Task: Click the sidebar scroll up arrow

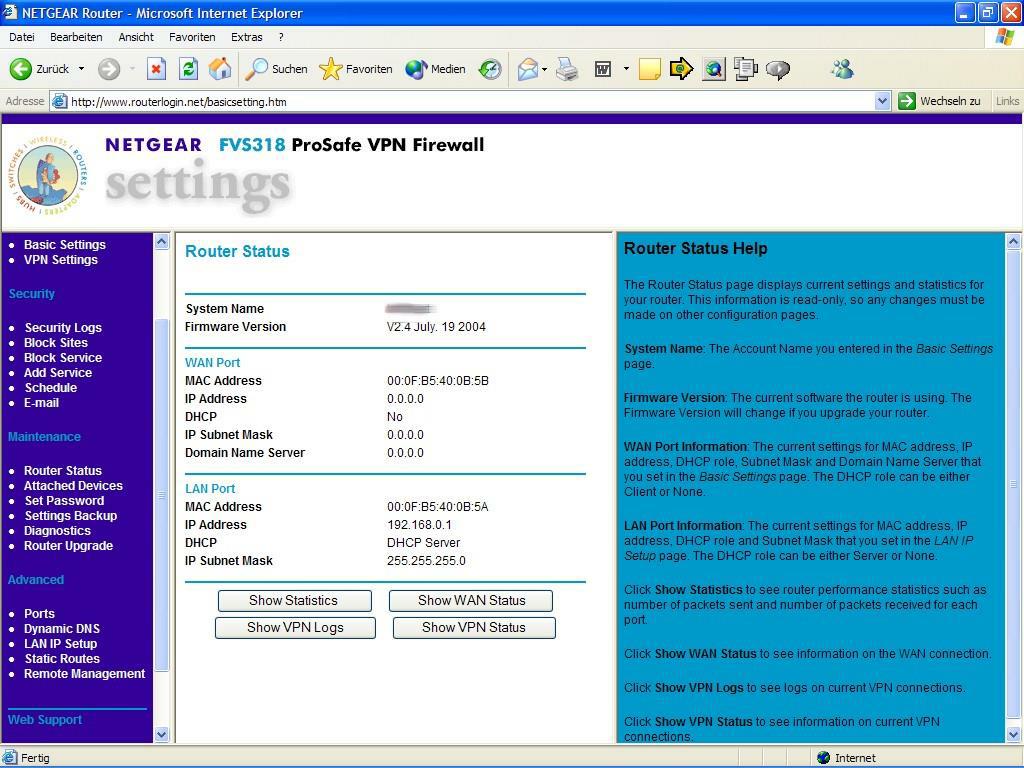Action: tap(161, 242)
